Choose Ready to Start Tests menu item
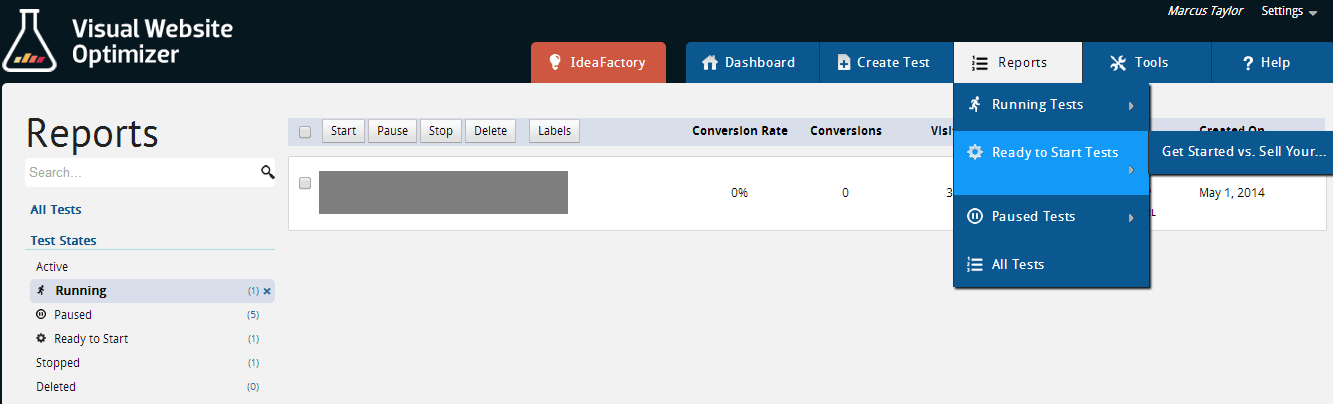 click(1051, 162)
